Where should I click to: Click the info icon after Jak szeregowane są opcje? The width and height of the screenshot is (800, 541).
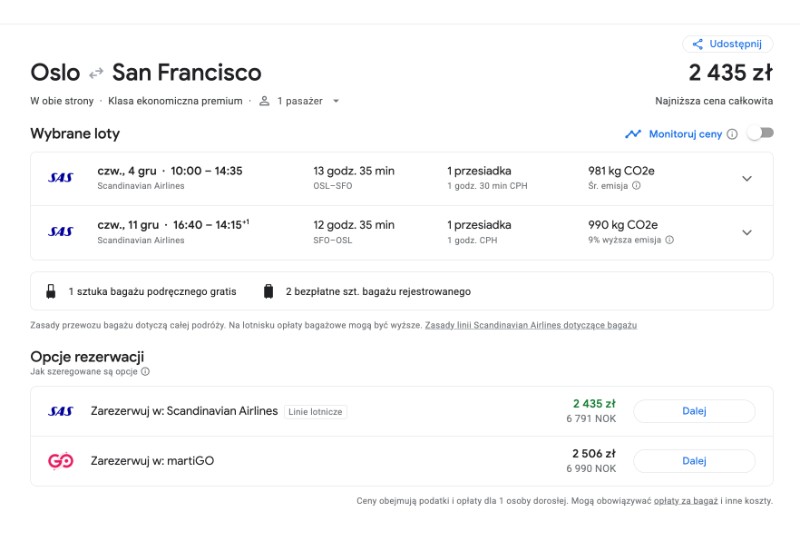tap(145, 372)
